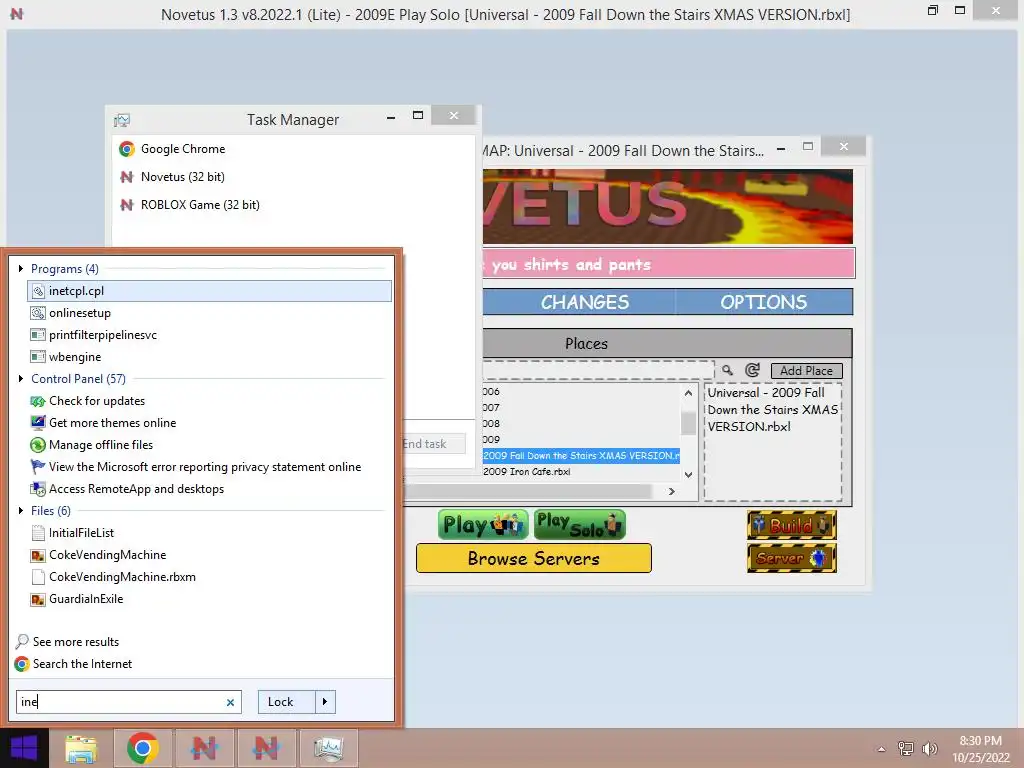
Task: Click the map list scroll-up arrow
Action: [688, 393]
